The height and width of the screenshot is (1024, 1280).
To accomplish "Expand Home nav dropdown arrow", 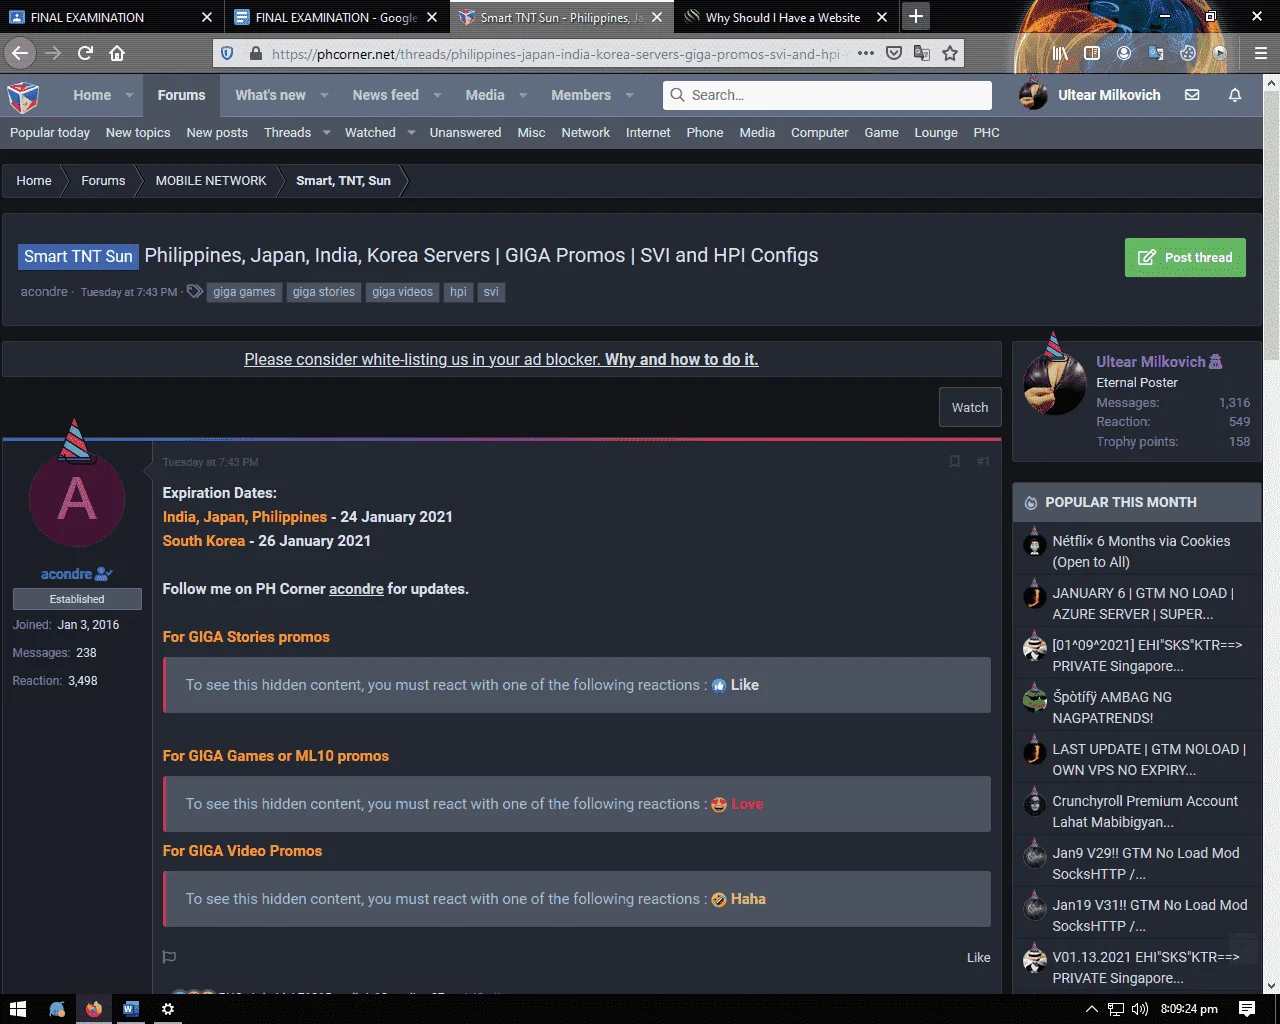I will point(129,96).
